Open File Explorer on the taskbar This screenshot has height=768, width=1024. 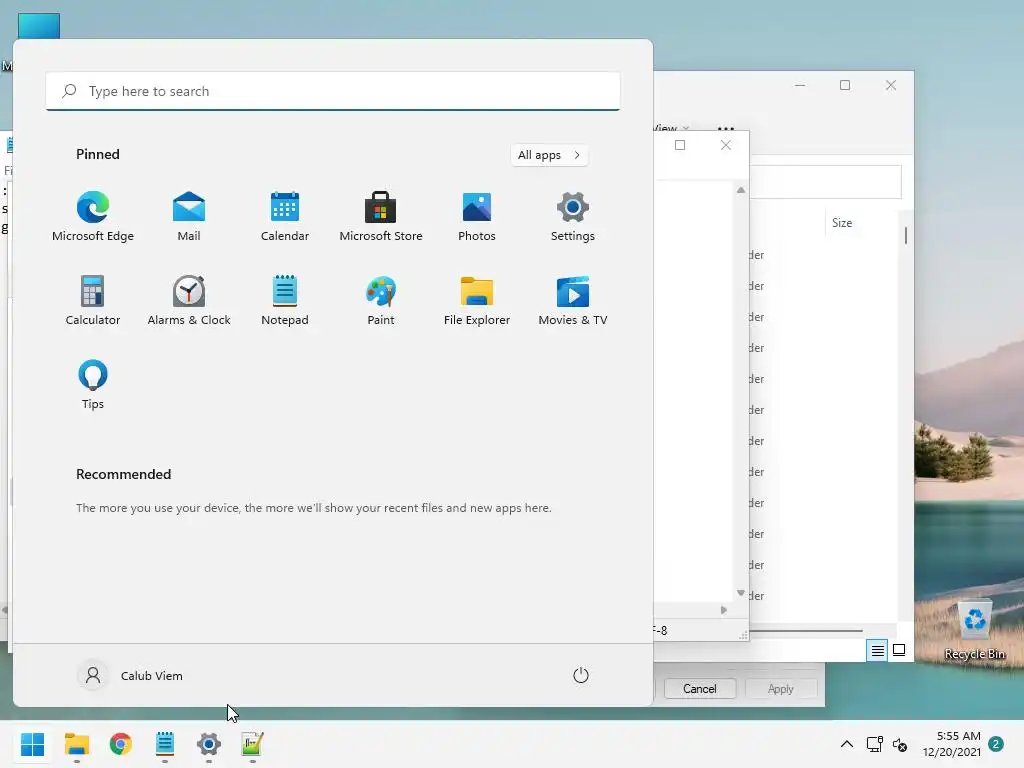pos(77,744)
